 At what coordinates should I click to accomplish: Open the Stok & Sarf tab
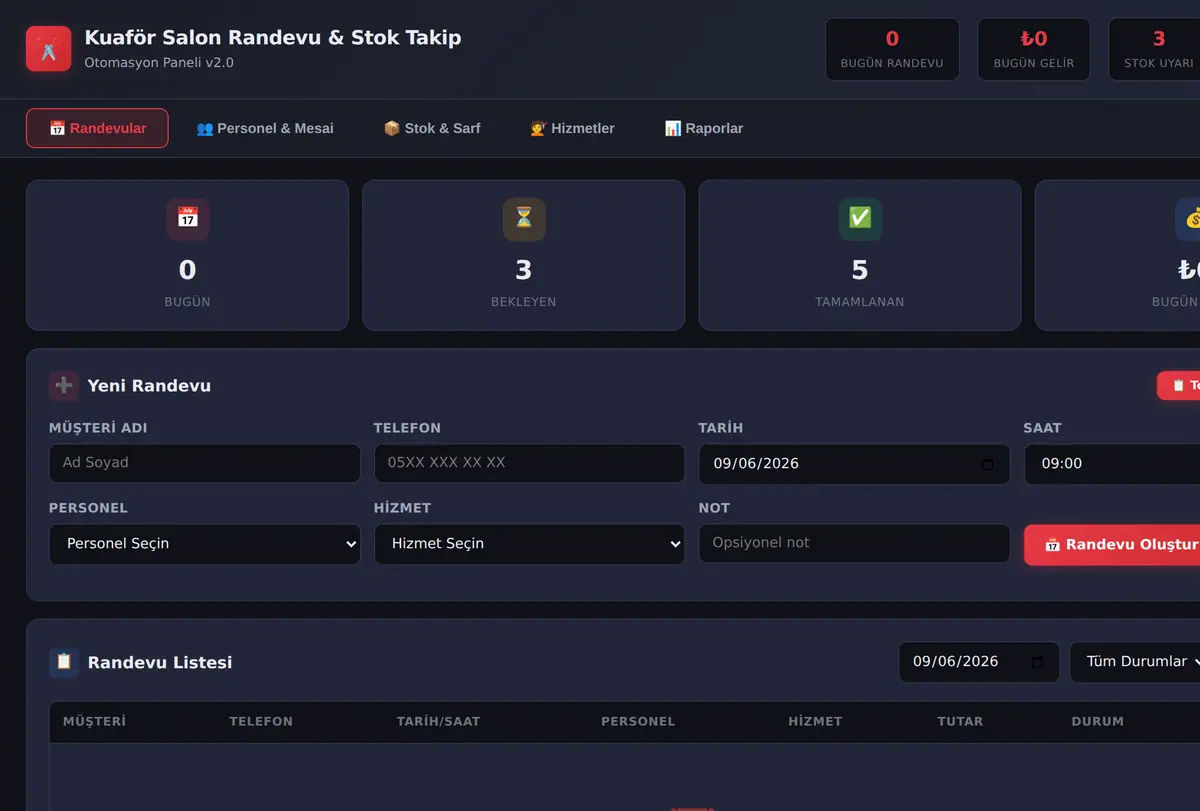click(432, 128)
